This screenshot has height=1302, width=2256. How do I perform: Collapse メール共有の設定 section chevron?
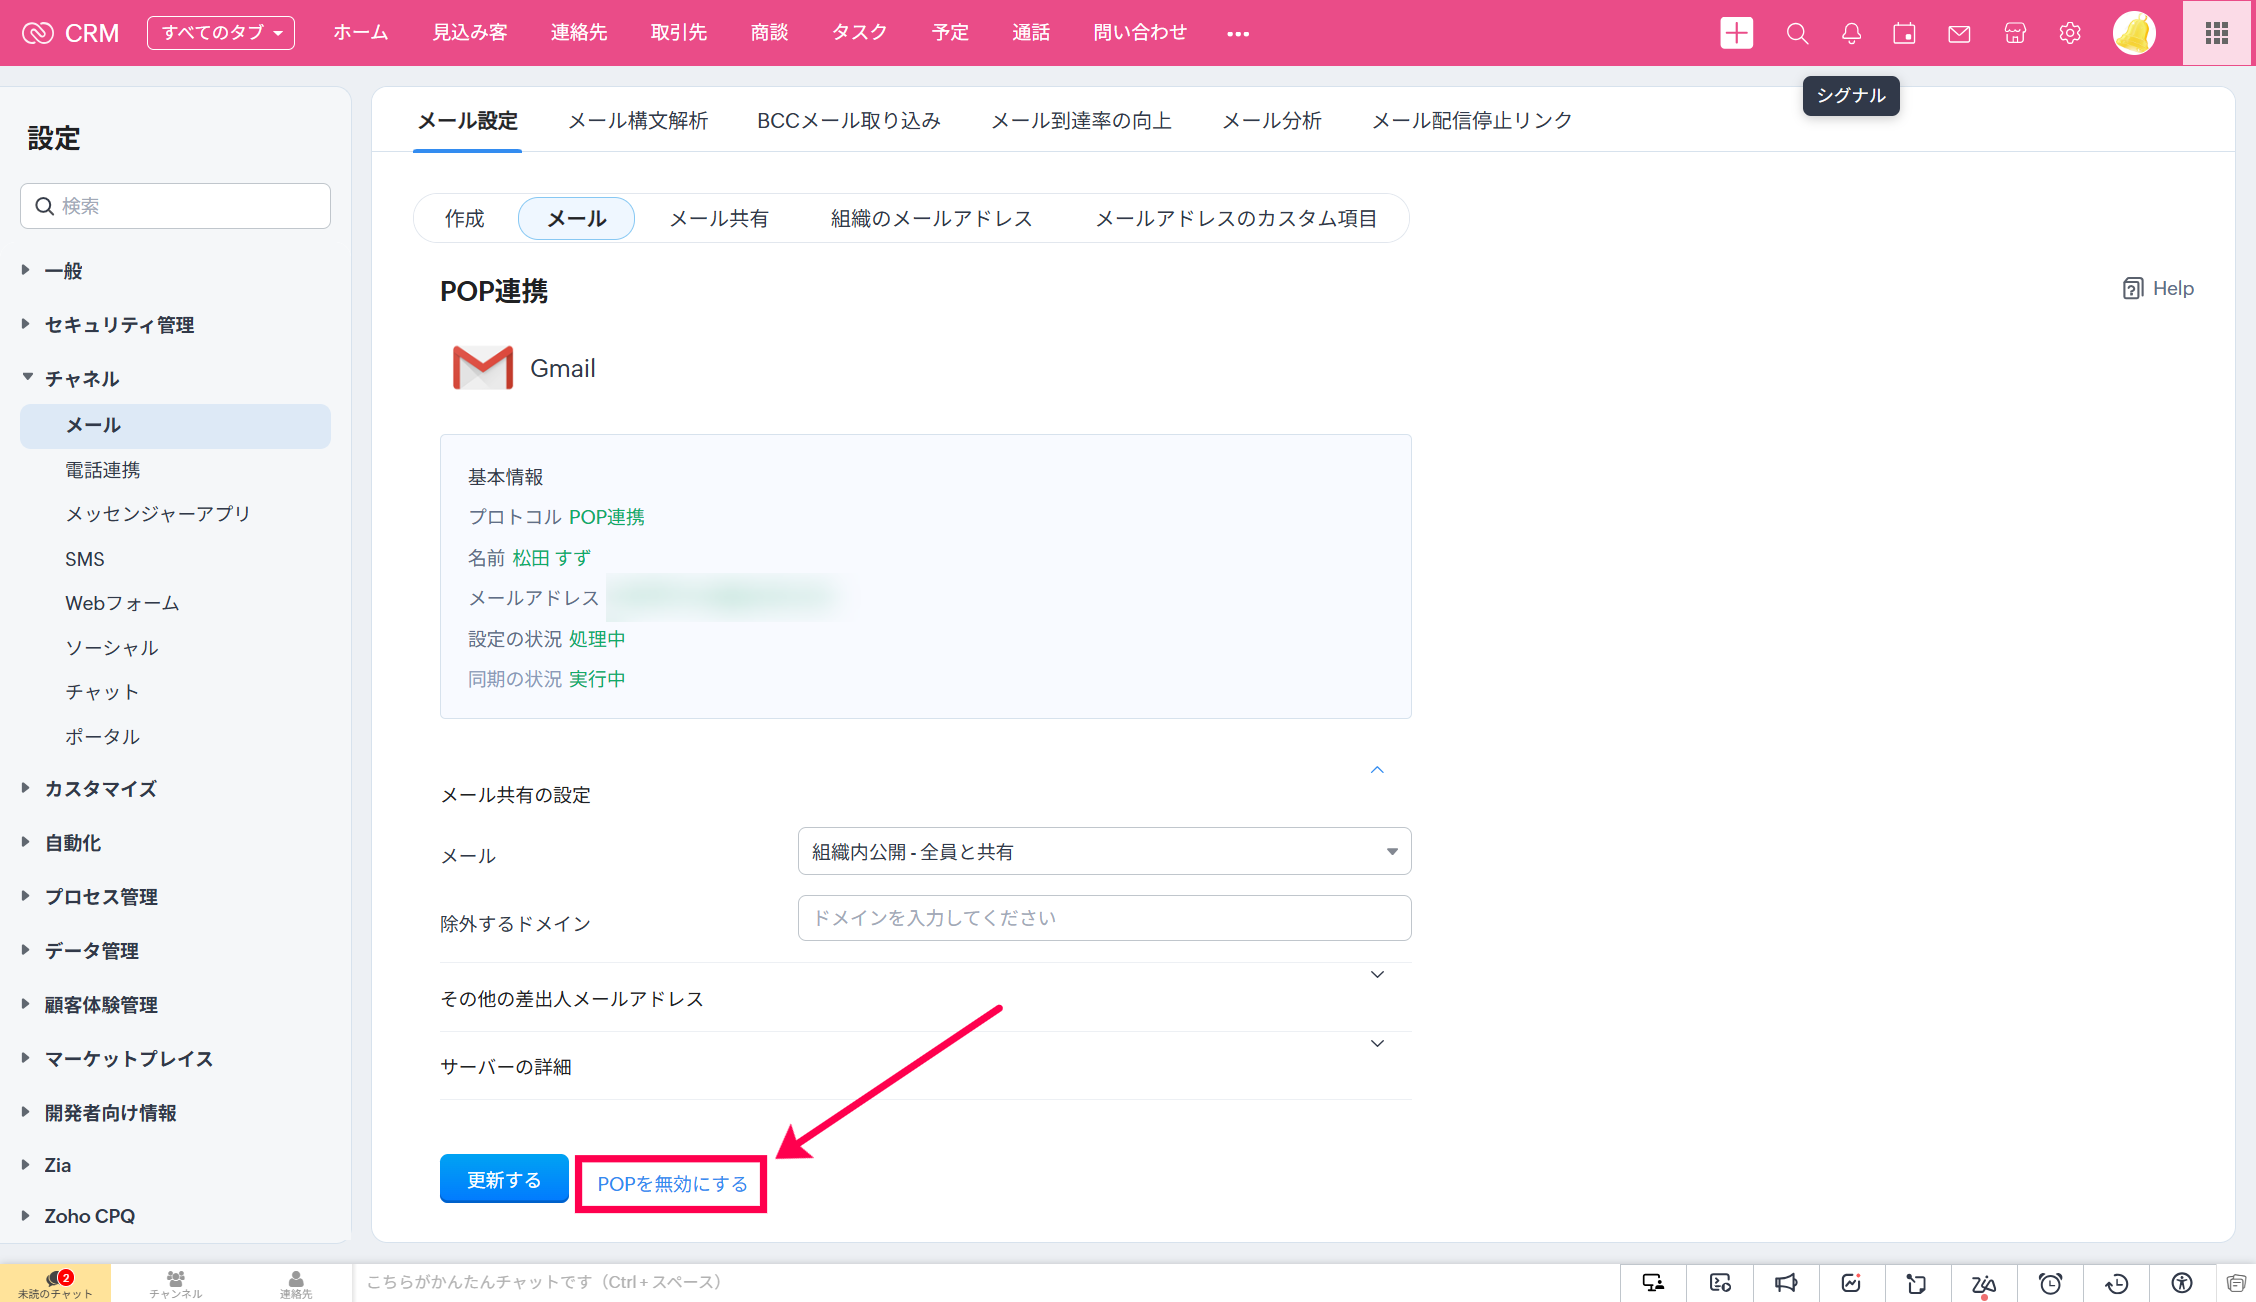pos(1377,770)
